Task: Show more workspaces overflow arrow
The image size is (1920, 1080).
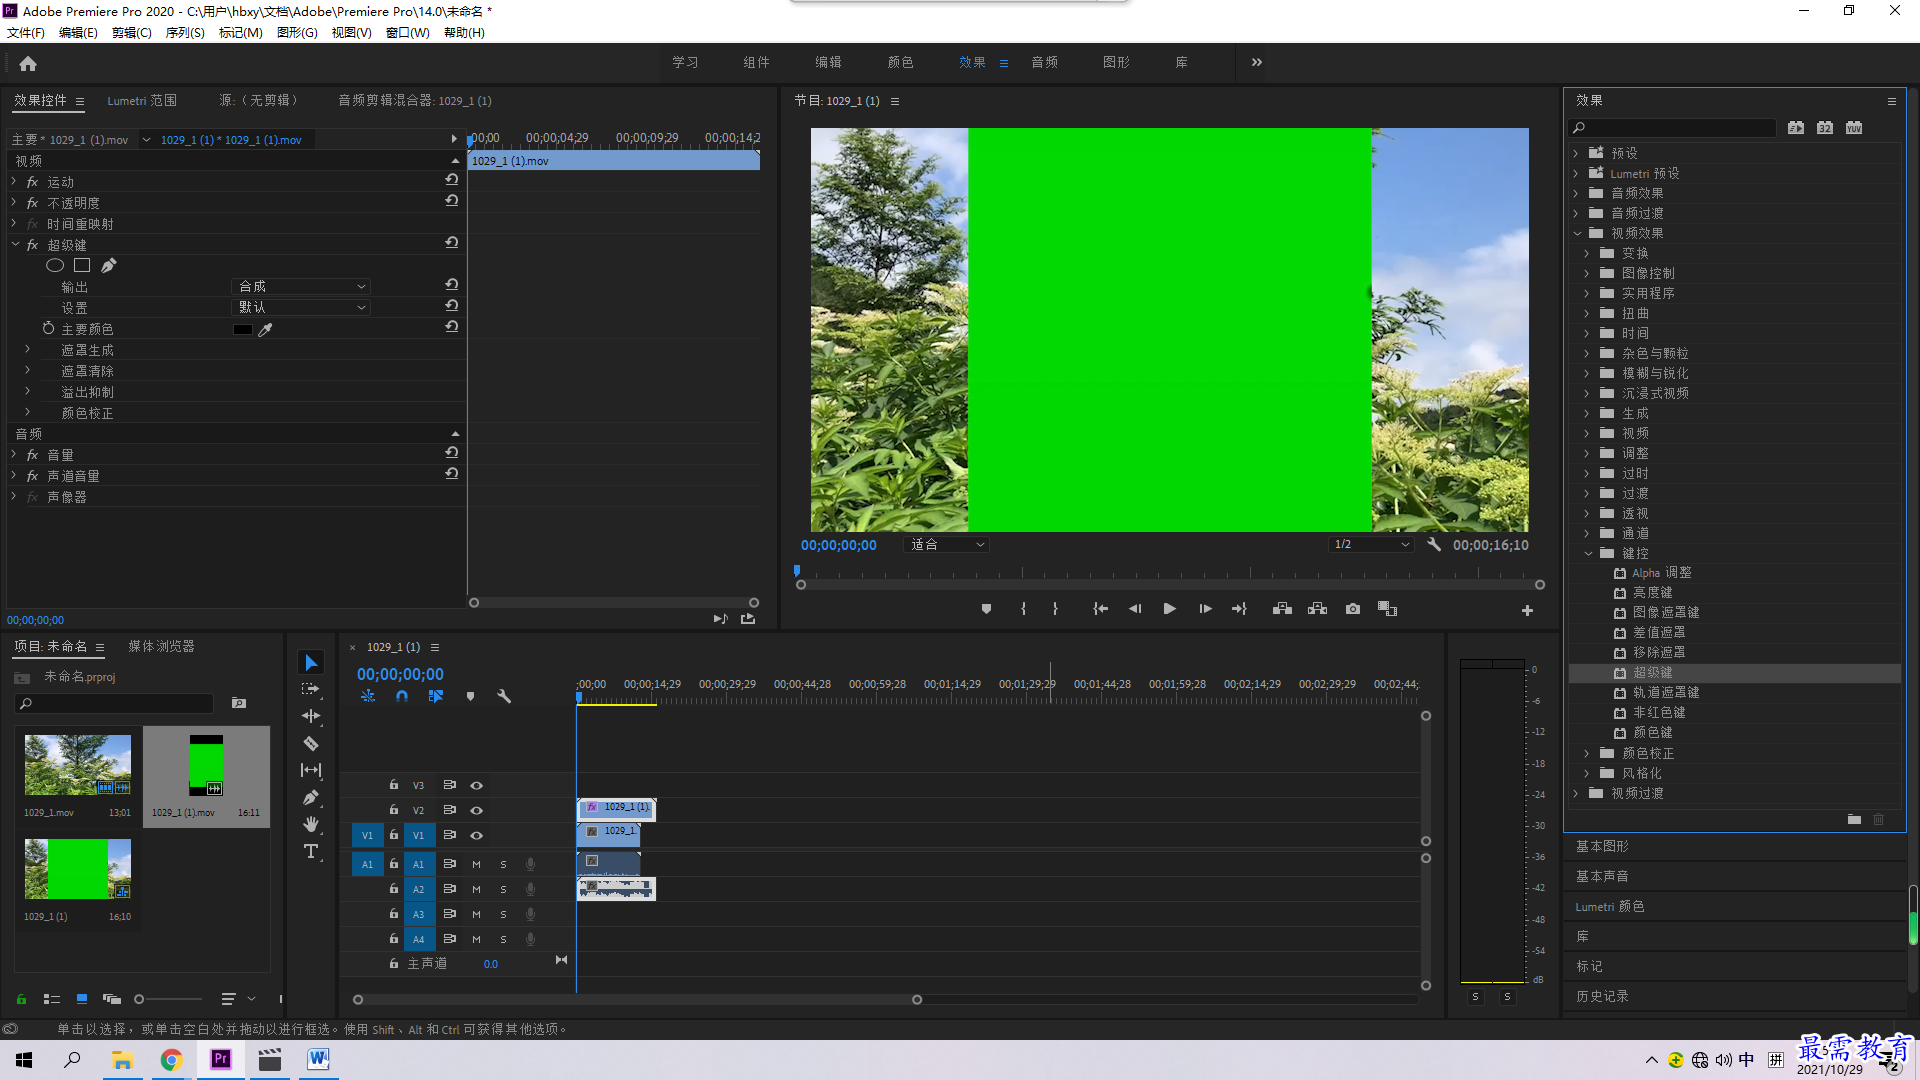Action: click(1257, 62)
